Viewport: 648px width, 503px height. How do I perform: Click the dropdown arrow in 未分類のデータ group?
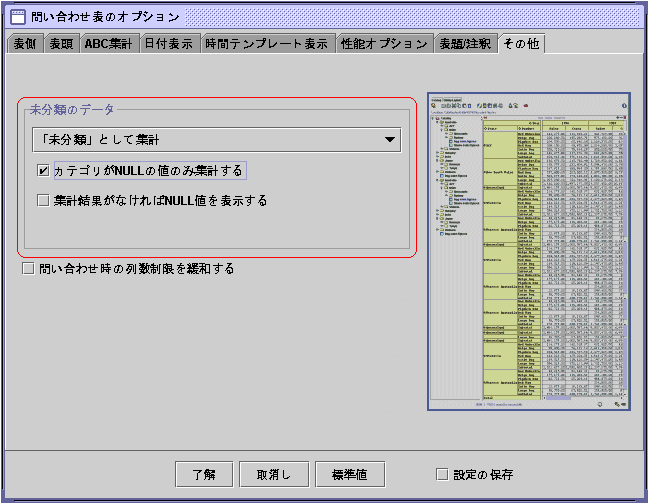(x=389, y=140)
